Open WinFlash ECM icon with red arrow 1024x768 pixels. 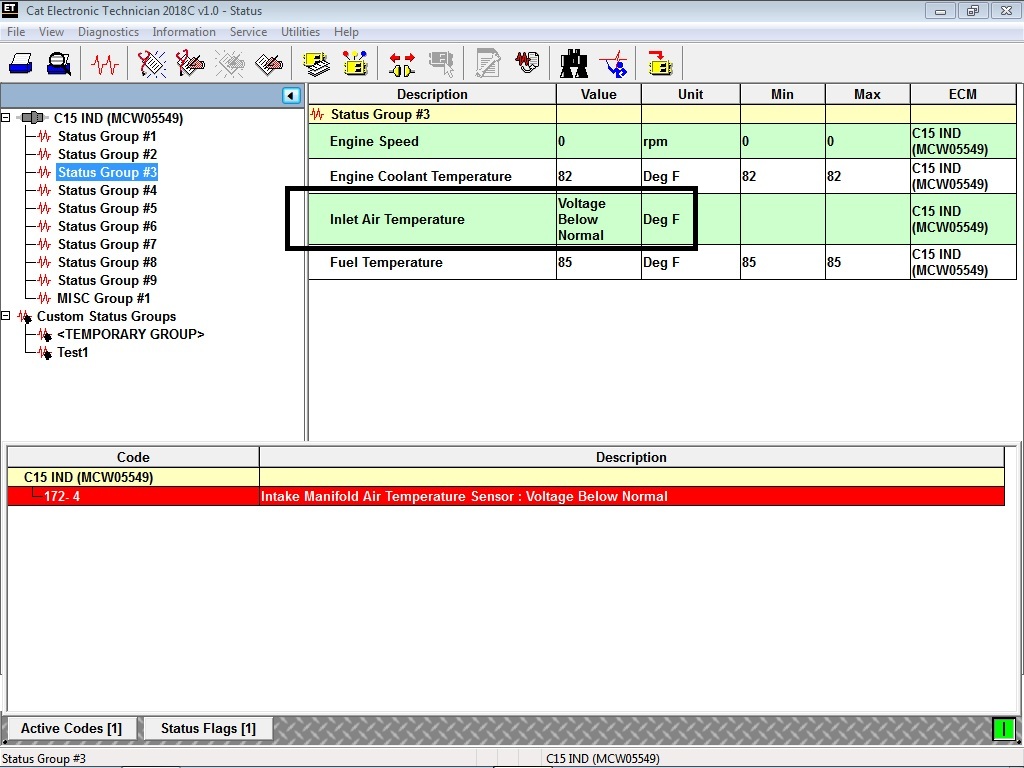coord(660,64)
